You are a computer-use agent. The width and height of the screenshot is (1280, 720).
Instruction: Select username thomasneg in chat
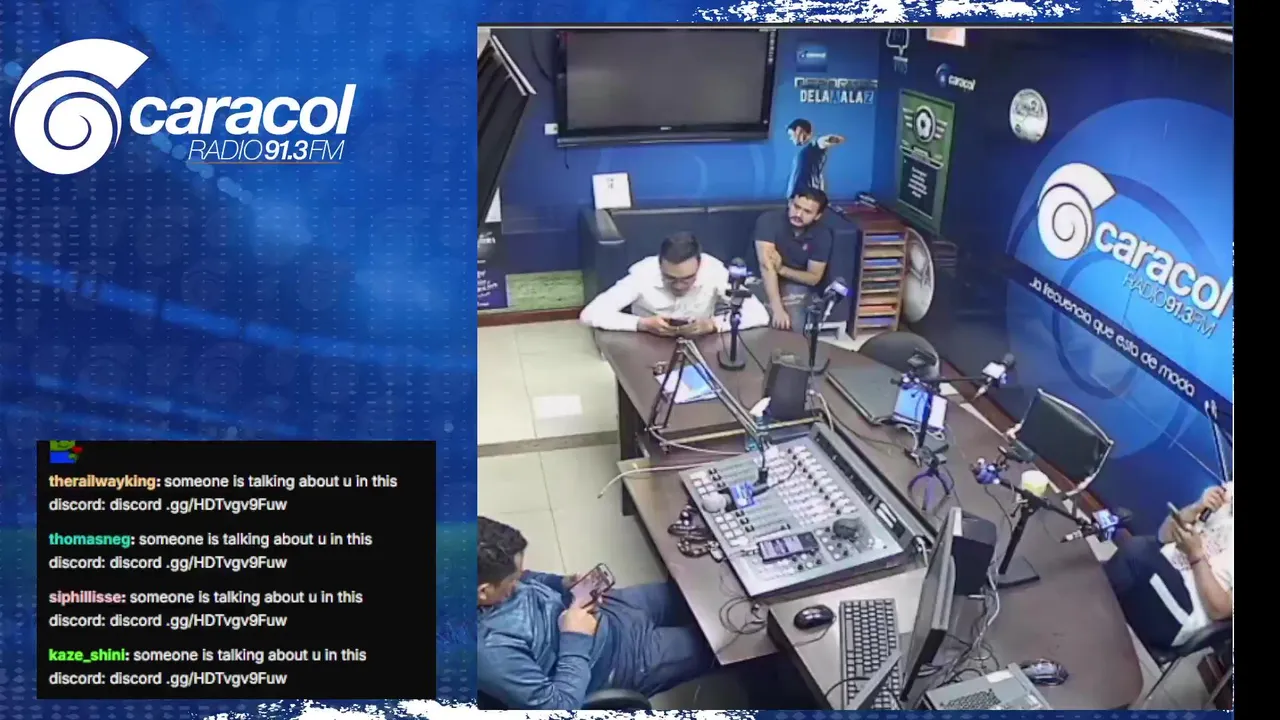pyautogui.click(x=91, y=539)
